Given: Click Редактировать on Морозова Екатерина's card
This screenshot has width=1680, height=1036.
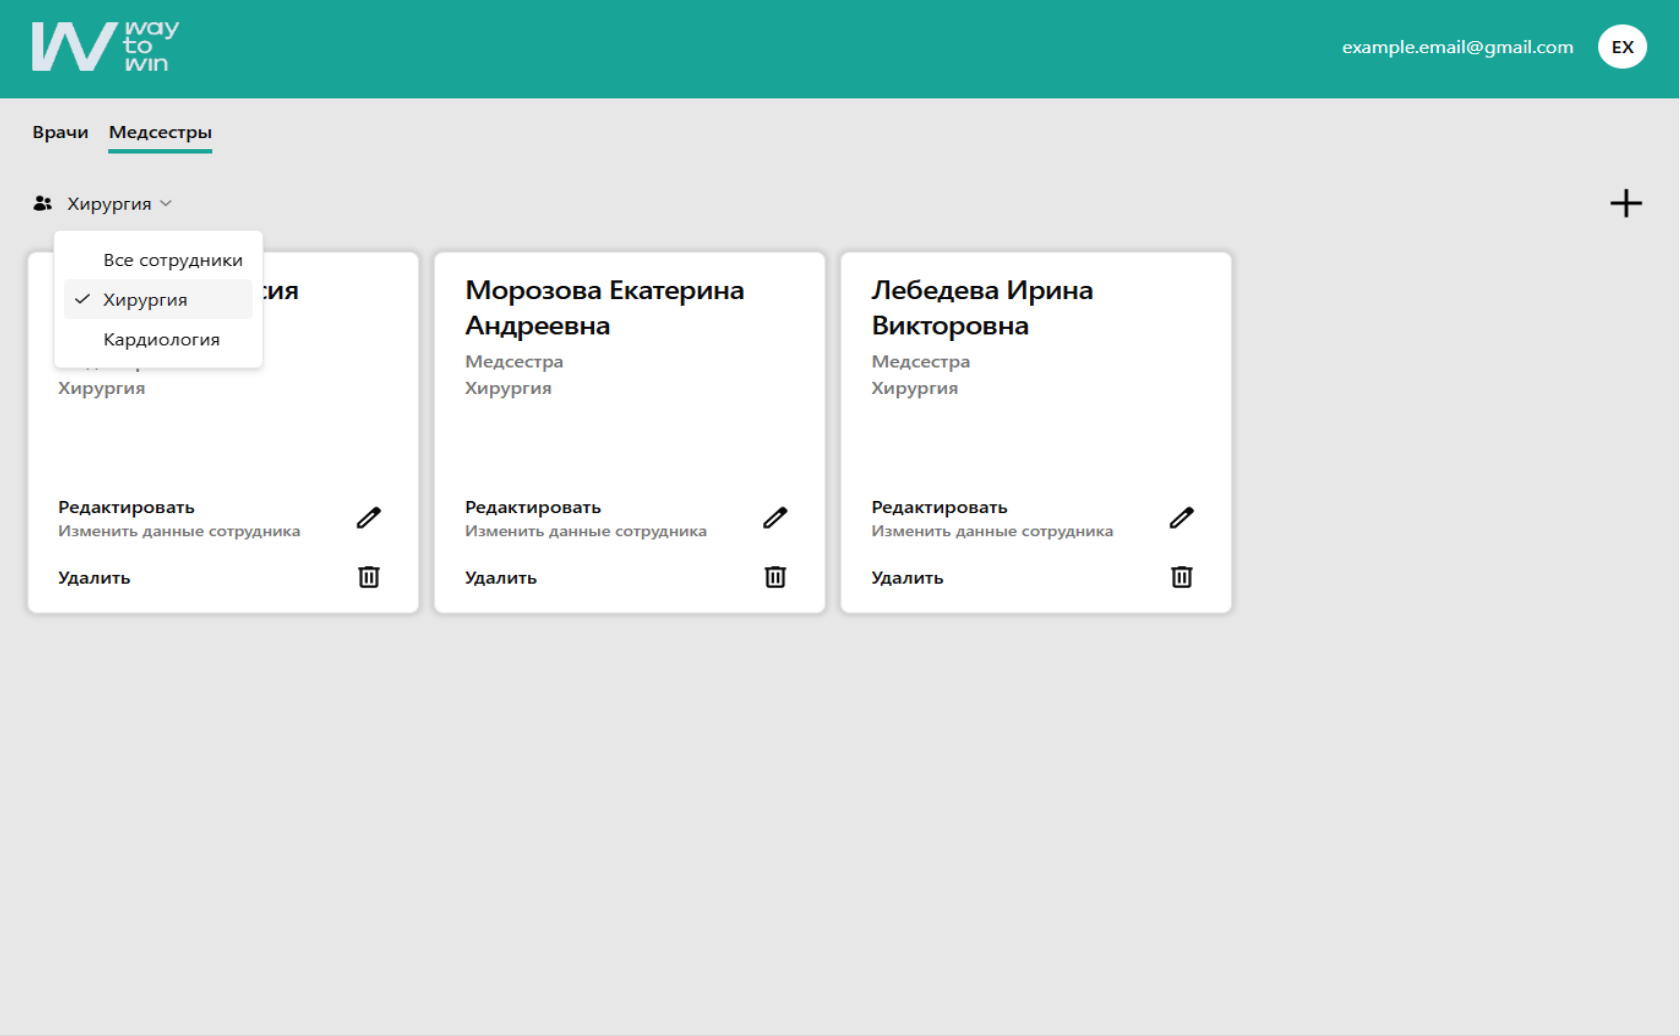Looking at the screenshot, I should (533, 508).
